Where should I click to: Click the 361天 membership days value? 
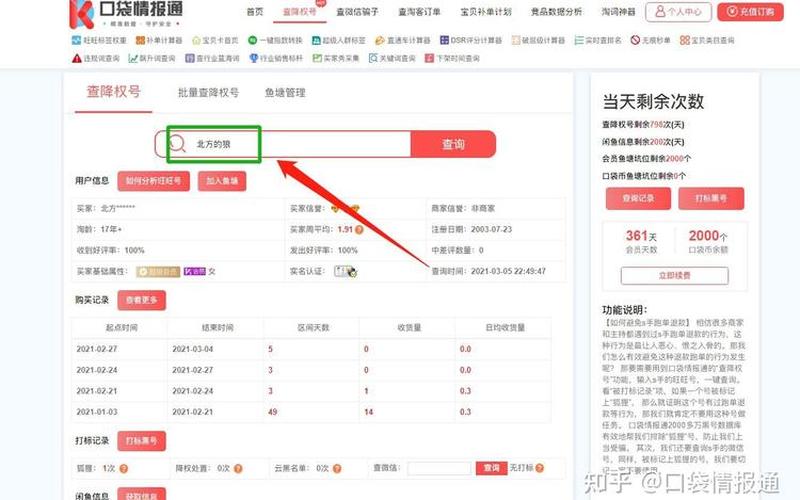[641, 236]
